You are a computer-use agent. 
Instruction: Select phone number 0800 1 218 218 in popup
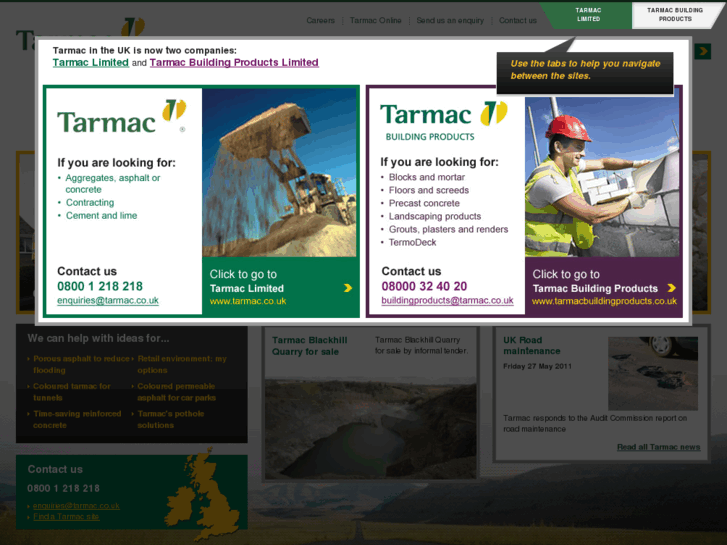[x=100, y=286]
